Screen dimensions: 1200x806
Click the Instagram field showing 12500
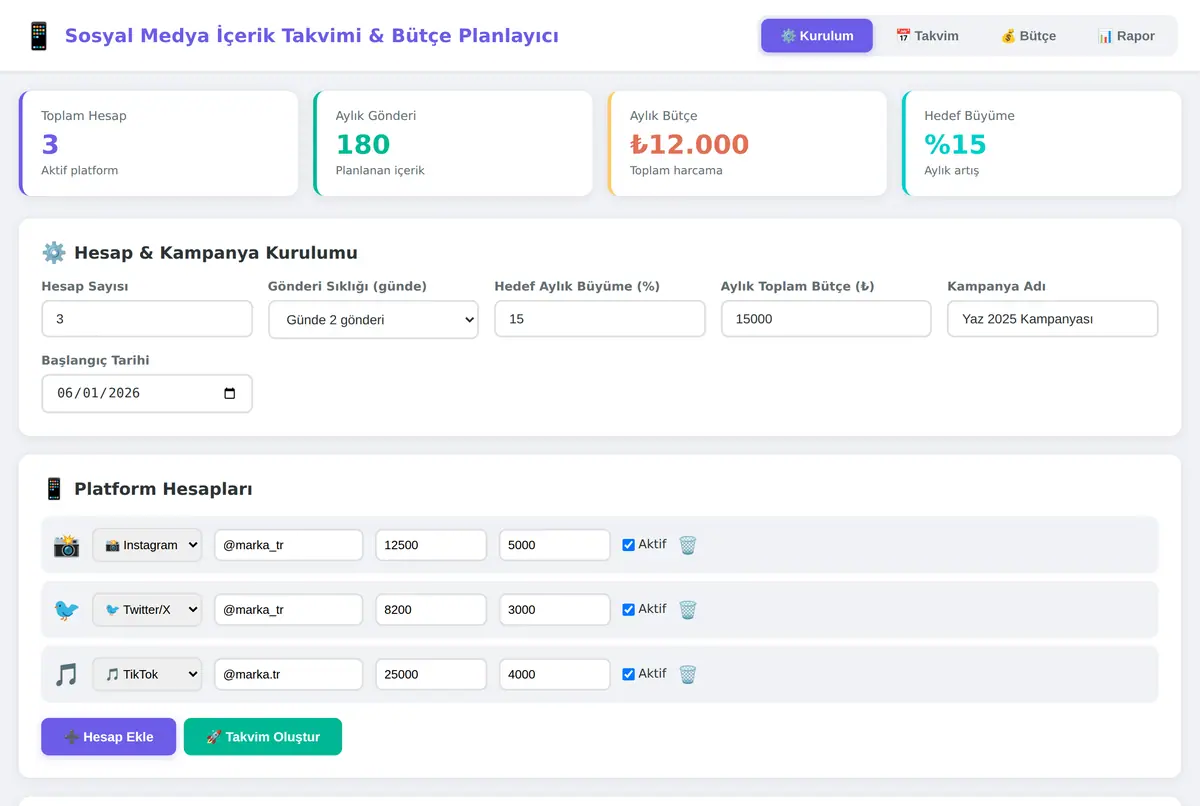(x=431, y=545)
